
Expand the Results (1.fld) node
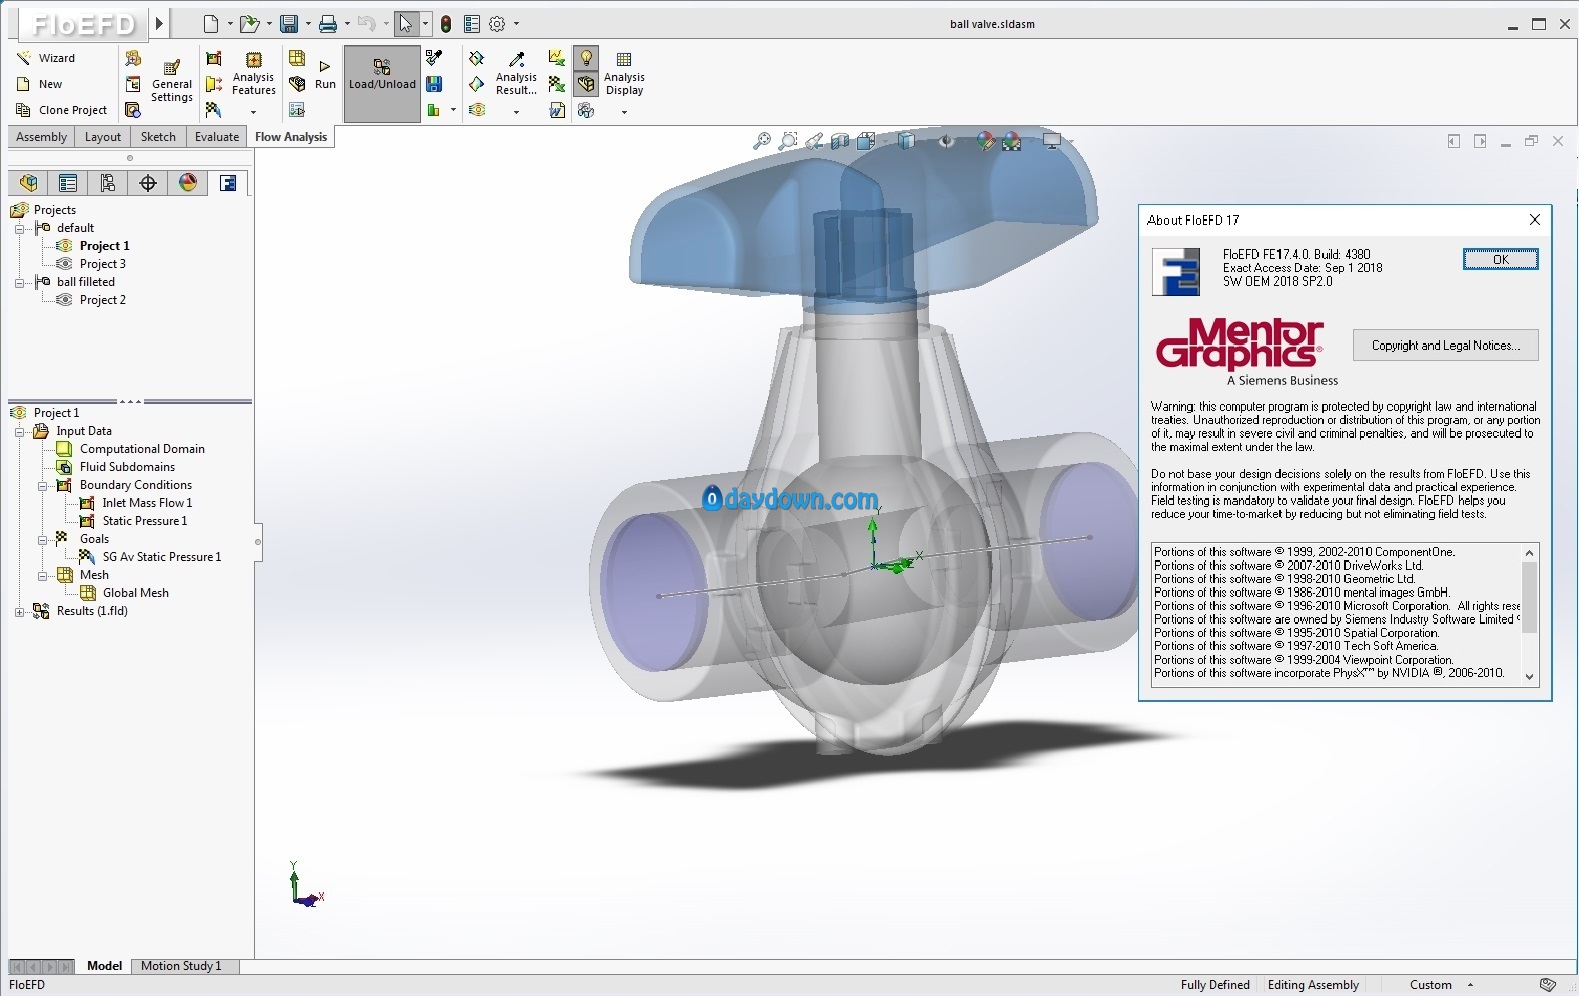click(19, 612)
